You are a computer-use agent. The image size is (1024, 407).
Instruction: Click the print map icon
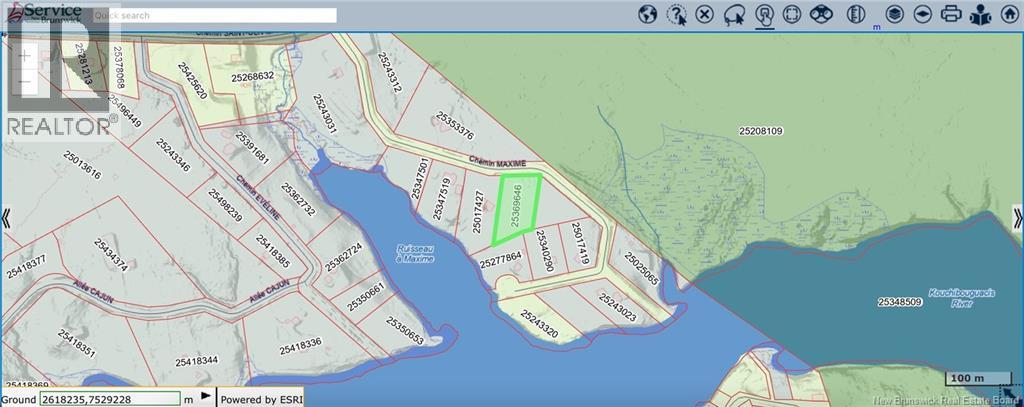click(951, 14)
